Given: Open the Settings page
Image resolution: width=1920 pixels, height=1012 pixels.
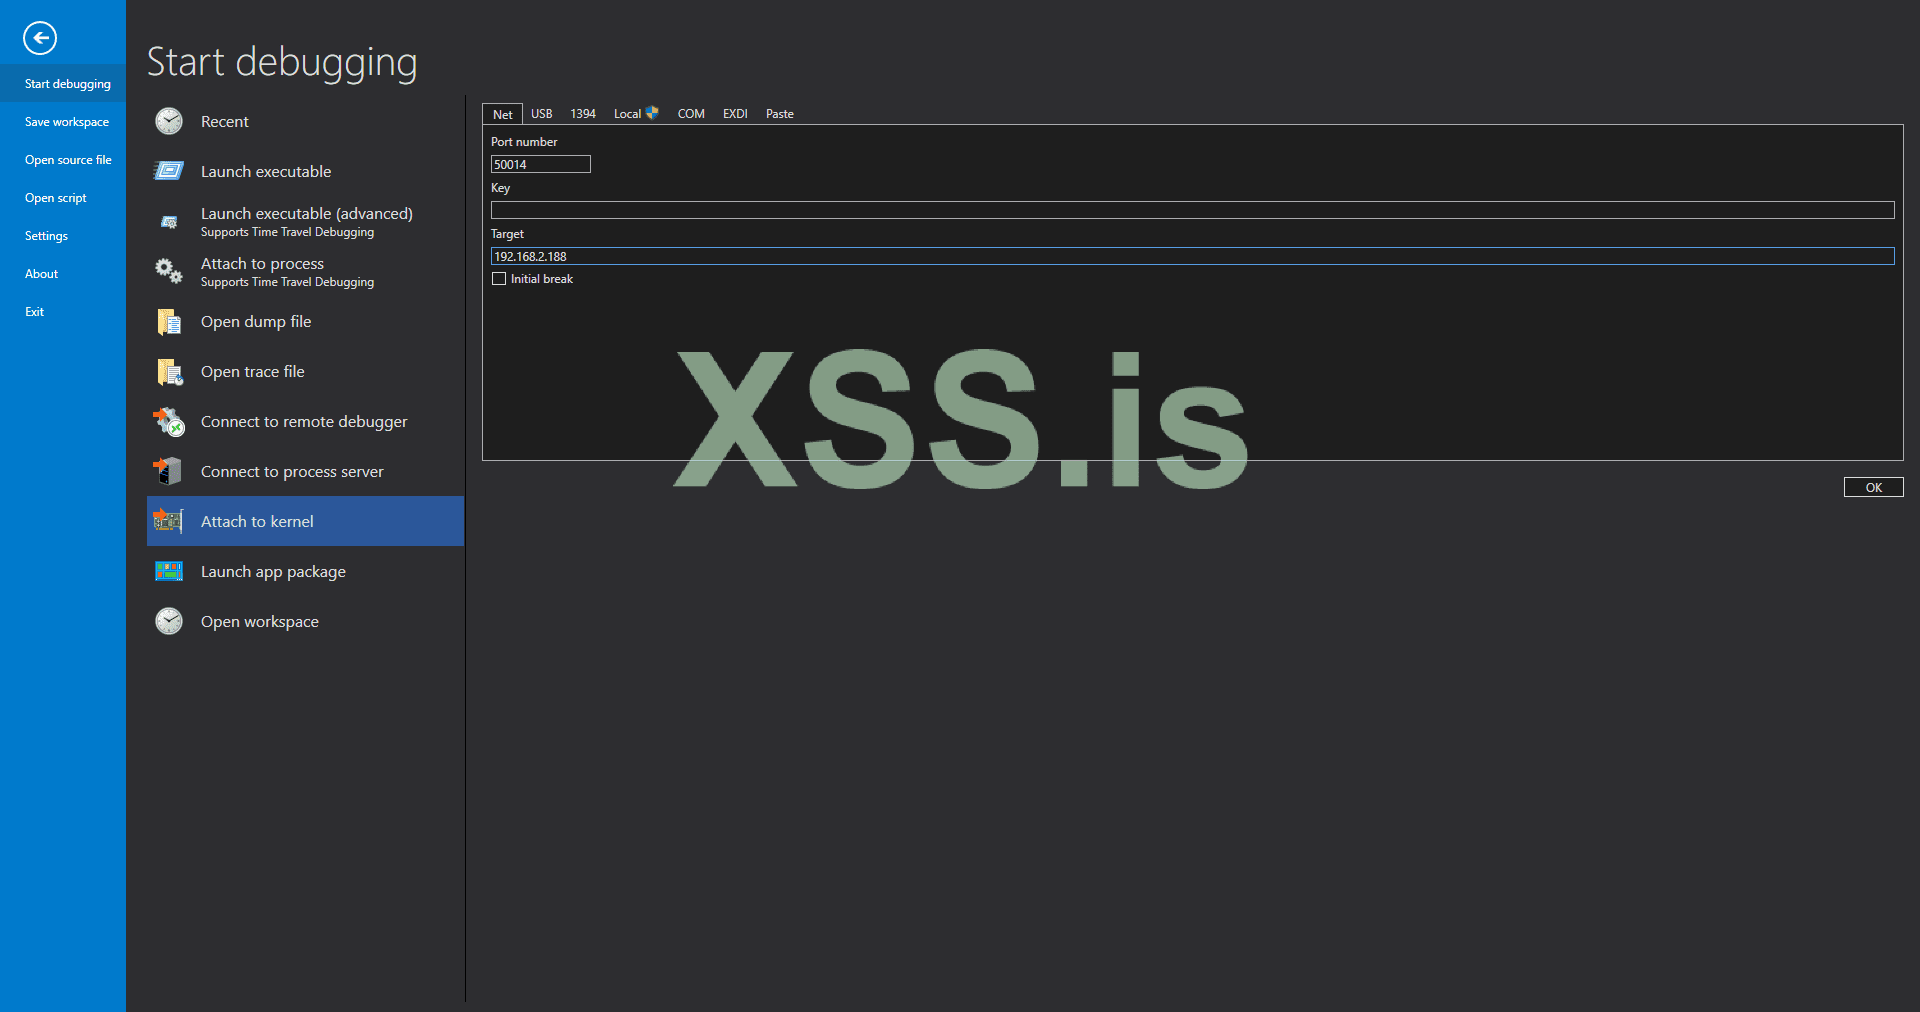Looking at the screenshot, I should (63, 235).
